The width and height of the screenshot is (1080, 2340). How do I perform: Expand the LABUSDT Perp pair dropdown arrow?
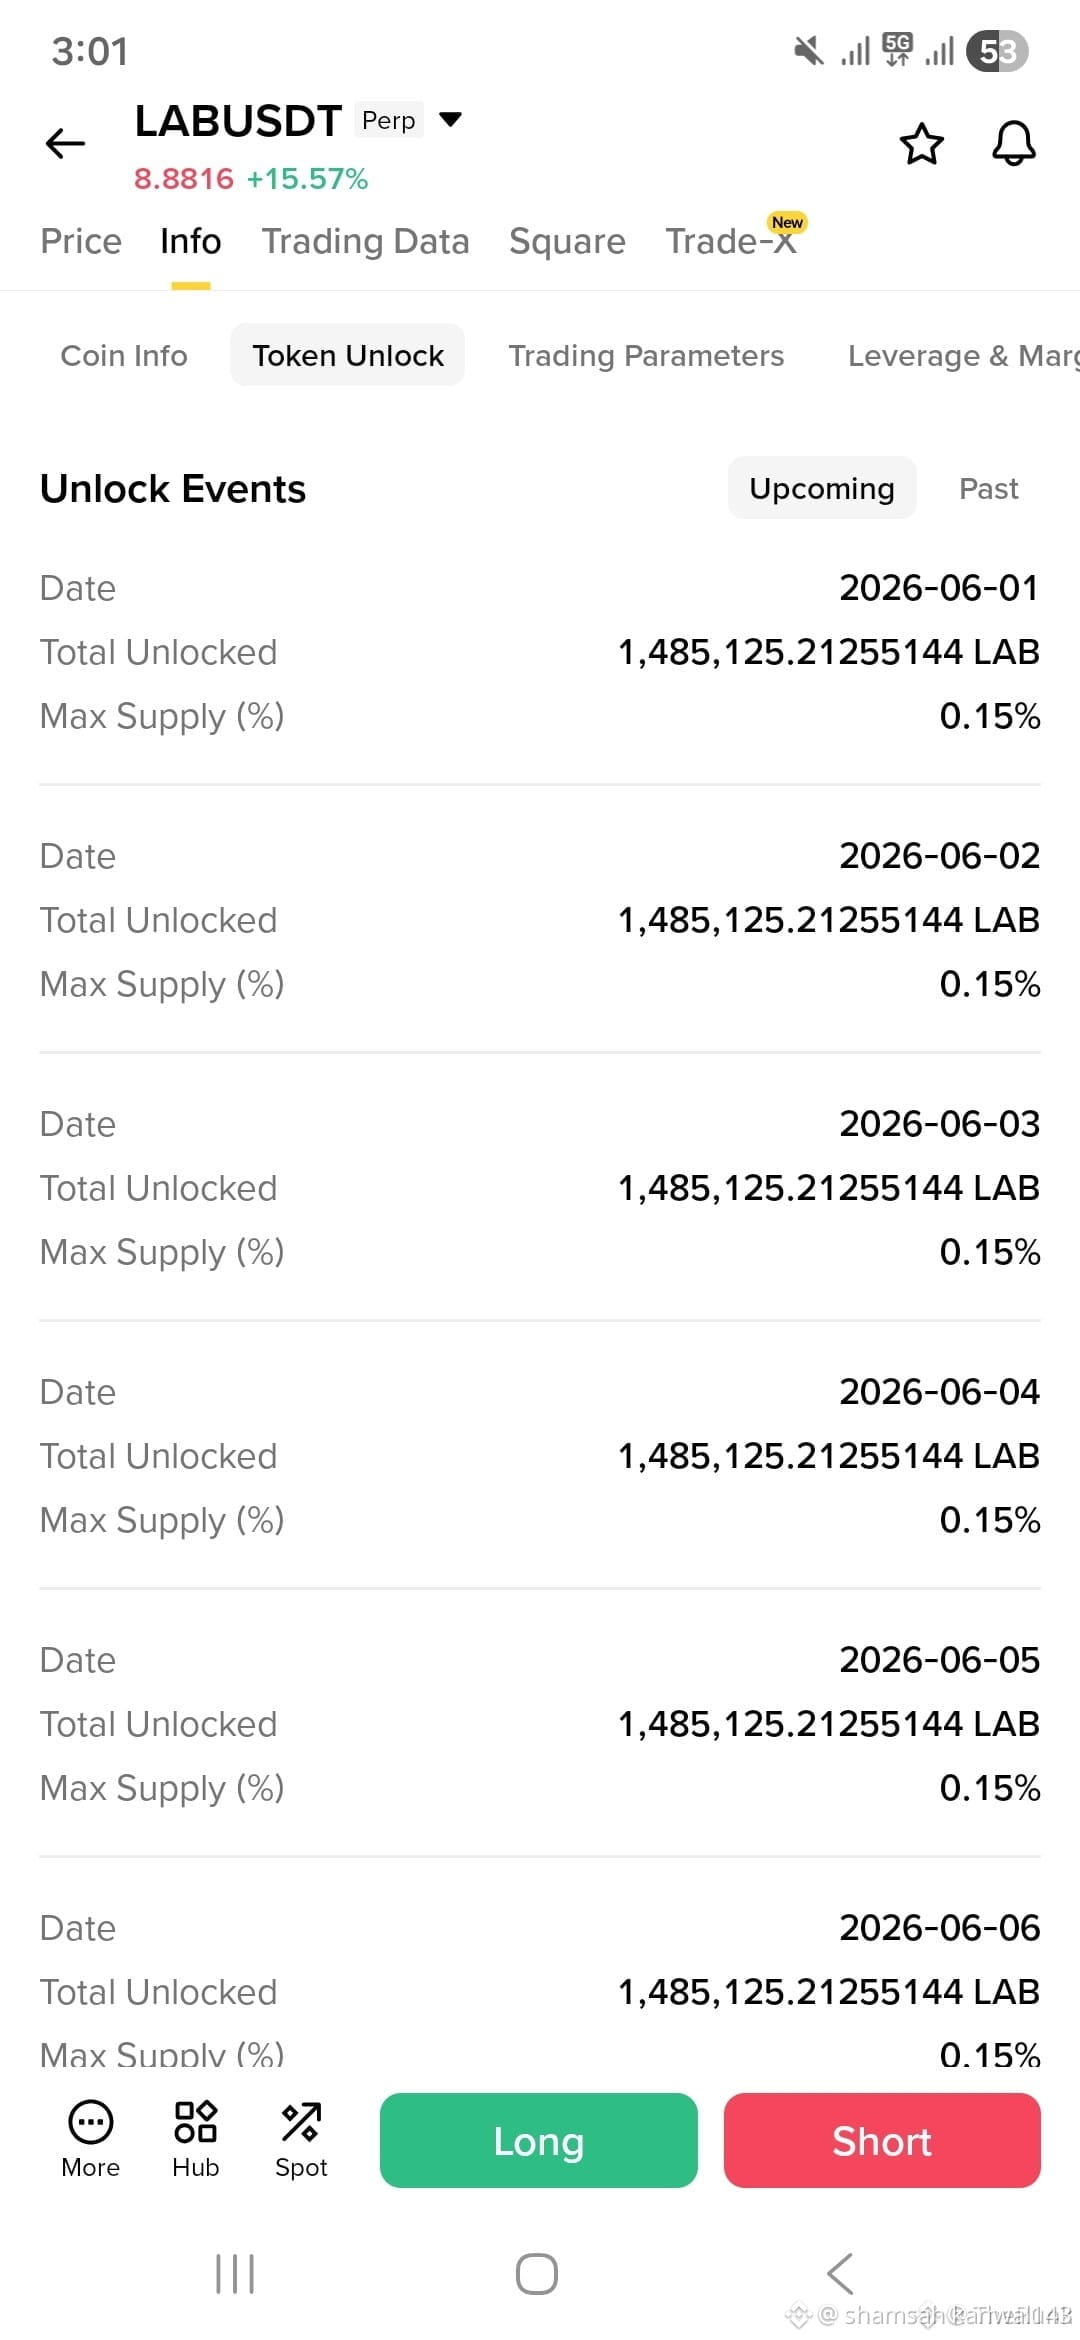(x=451, y=120)
